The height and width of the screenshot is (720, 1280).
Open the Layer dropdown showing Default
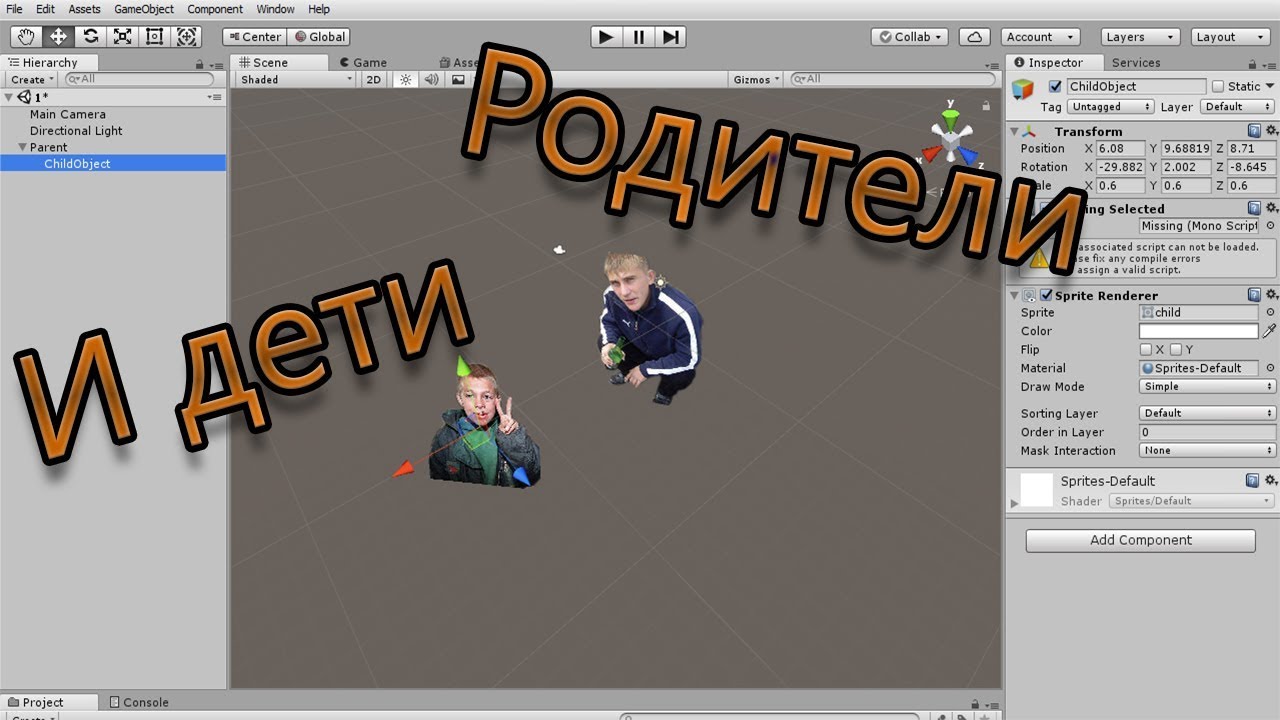(1238, 106)
